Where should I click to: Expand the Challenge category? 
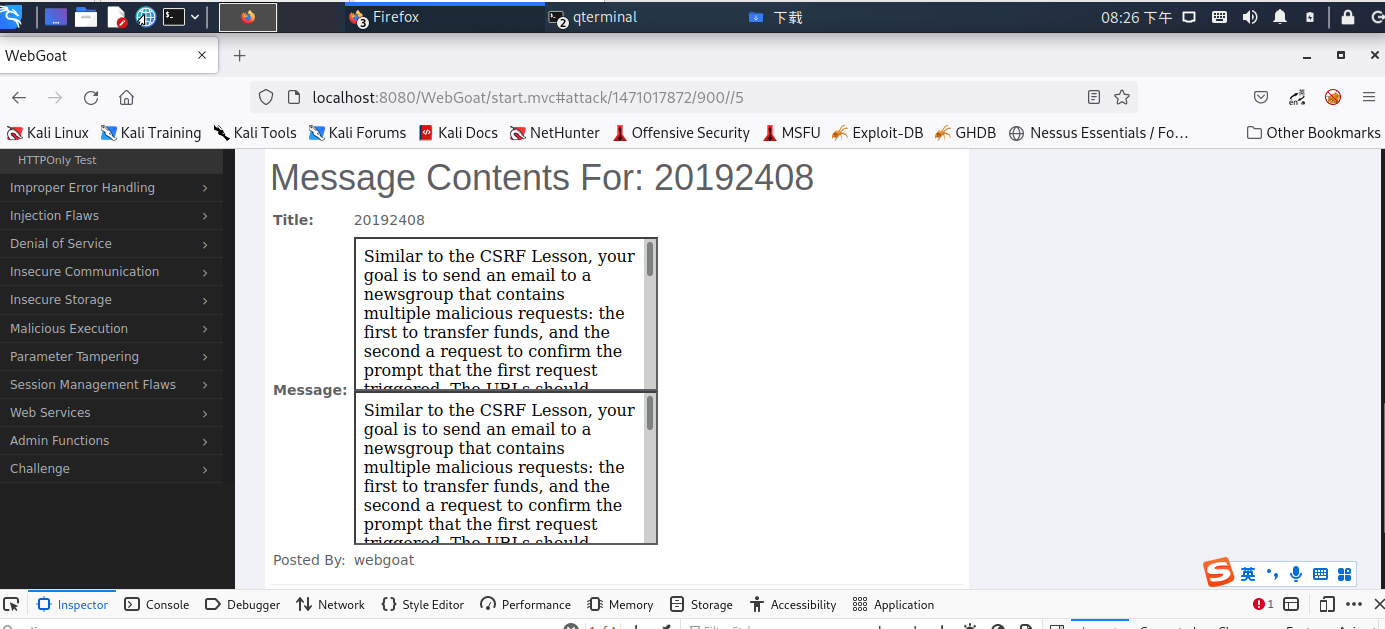(111, 469)
